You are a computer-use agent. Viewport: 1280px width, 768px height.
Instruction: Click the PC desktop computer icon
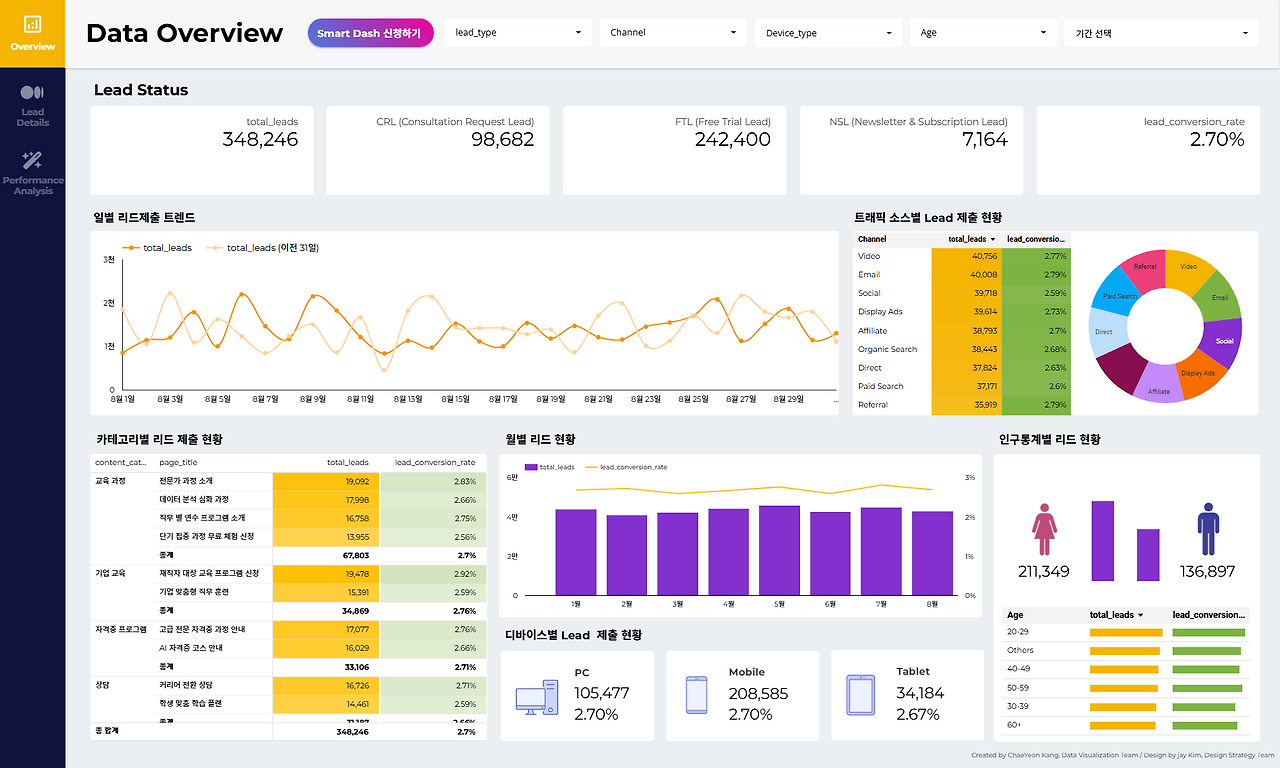(537, 696)
